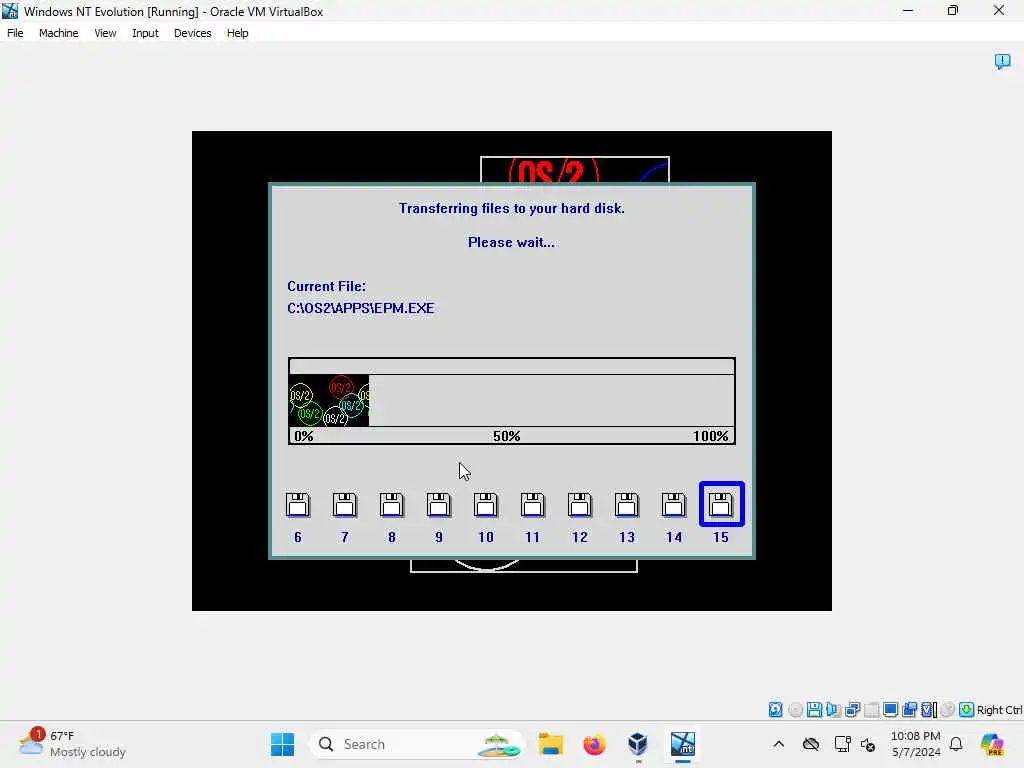Viewport: 1024px width, 768px height.
Task: Click the 100% label on progress bar
Action: [711, 436]
